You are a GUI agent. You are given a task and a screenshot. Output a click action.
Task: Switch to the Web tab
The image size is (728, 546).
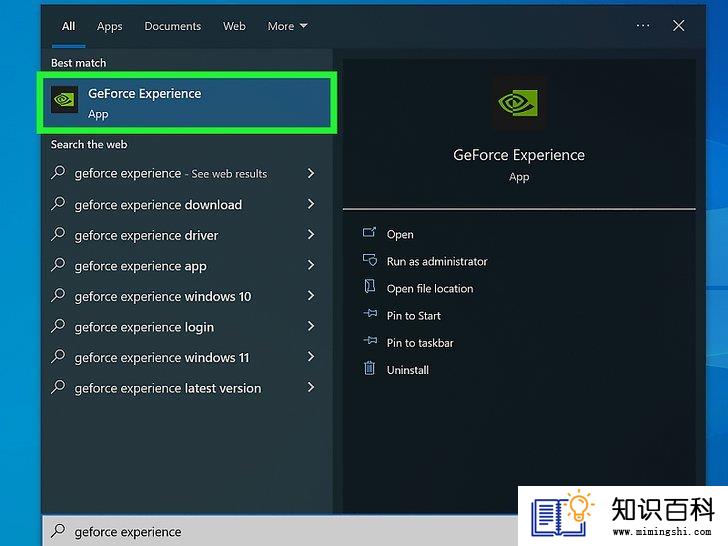click(234, 26)
